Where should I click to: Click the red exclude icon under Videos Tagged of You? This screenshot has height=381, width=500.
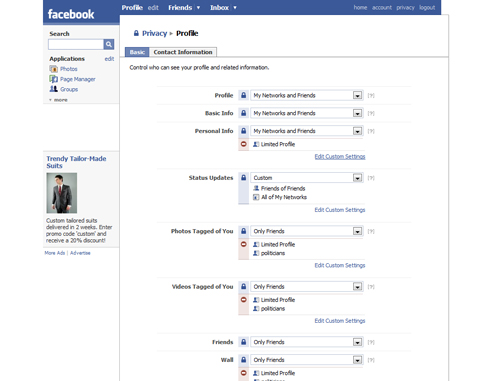point(244,299)
